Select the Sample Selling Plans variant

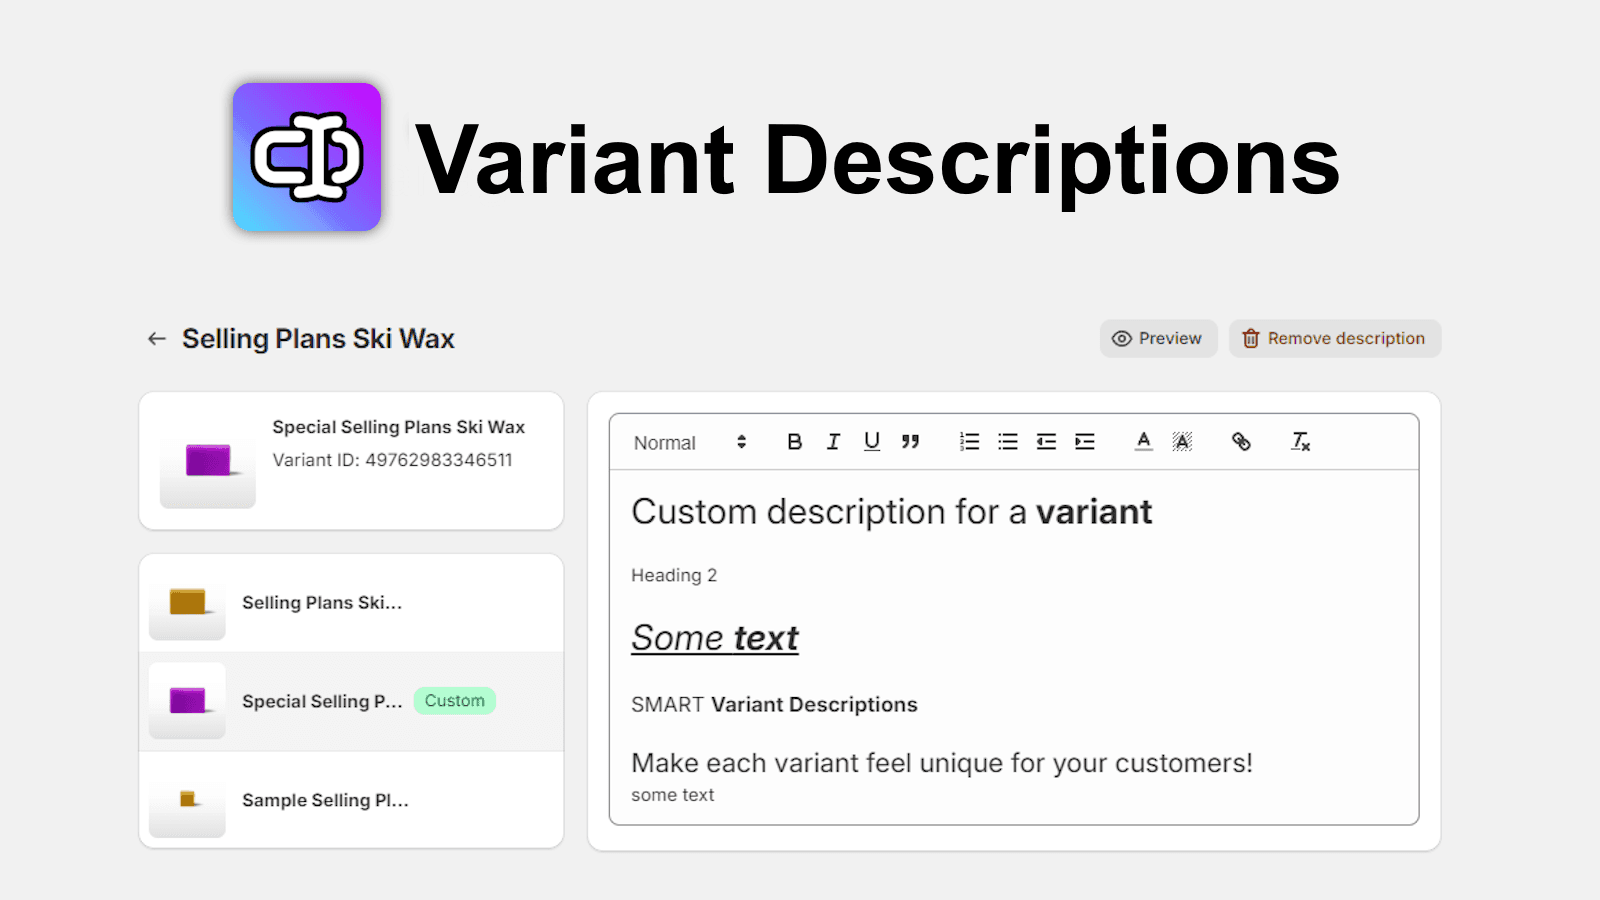coord(325,800)
